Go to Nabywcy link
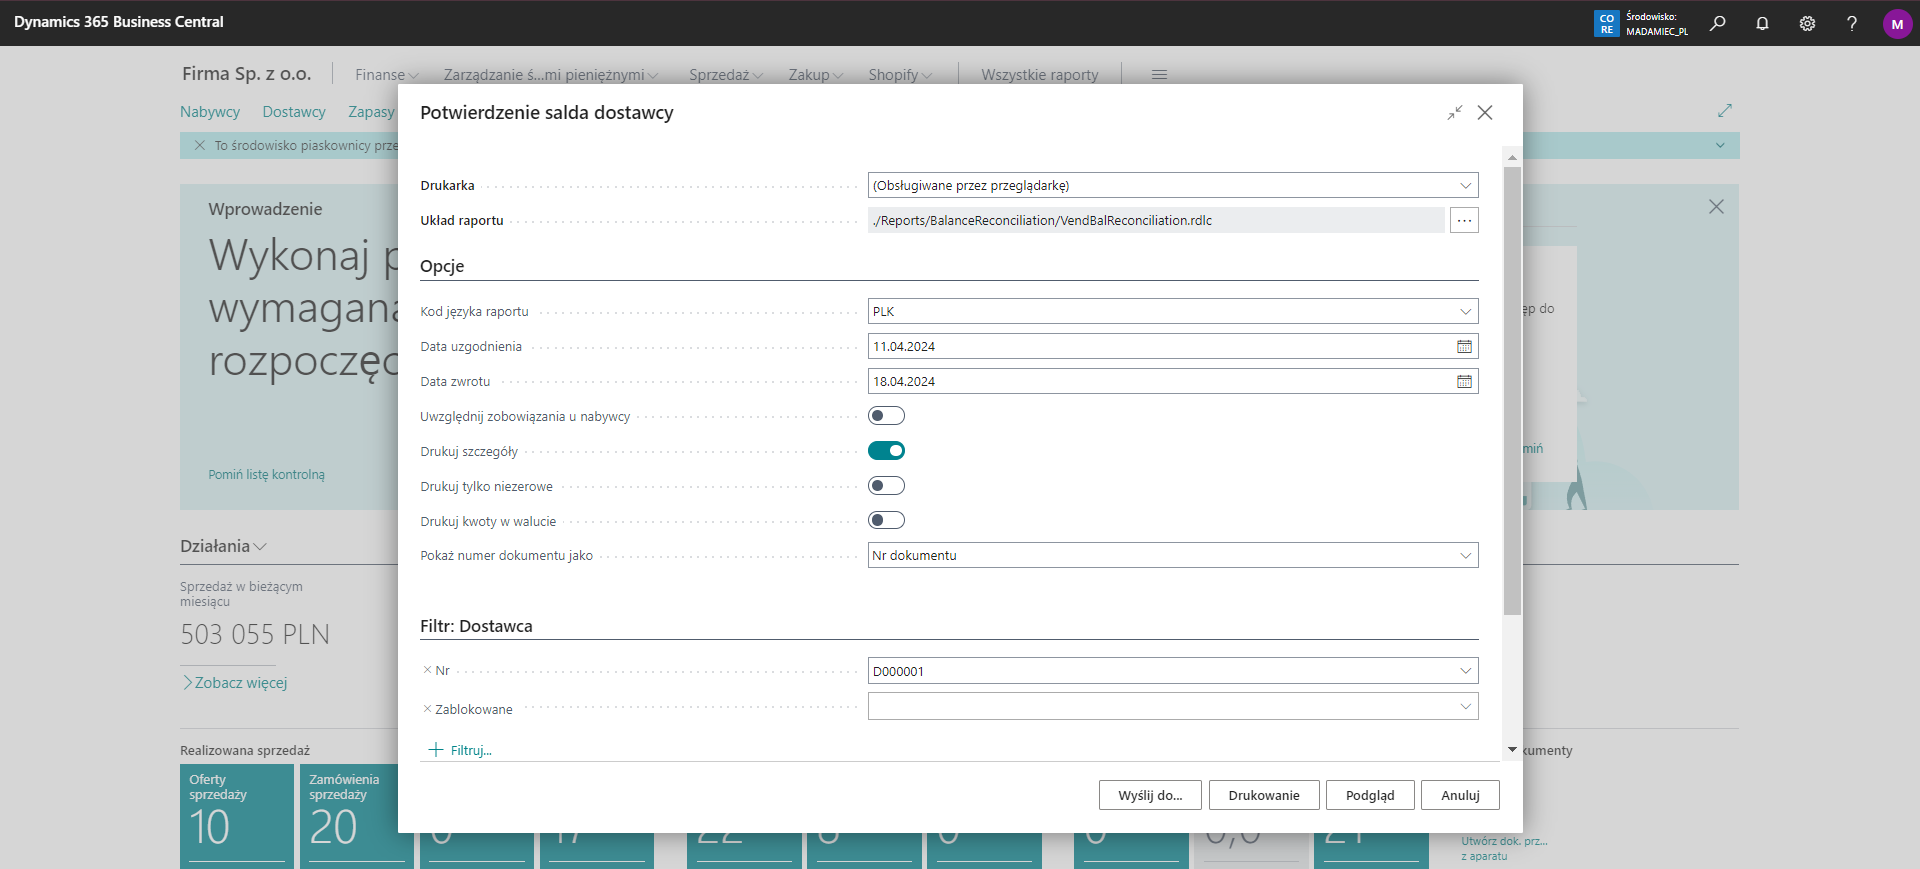Image resolution: width=1920 pixels, height=869 pixels. (210, 112)
